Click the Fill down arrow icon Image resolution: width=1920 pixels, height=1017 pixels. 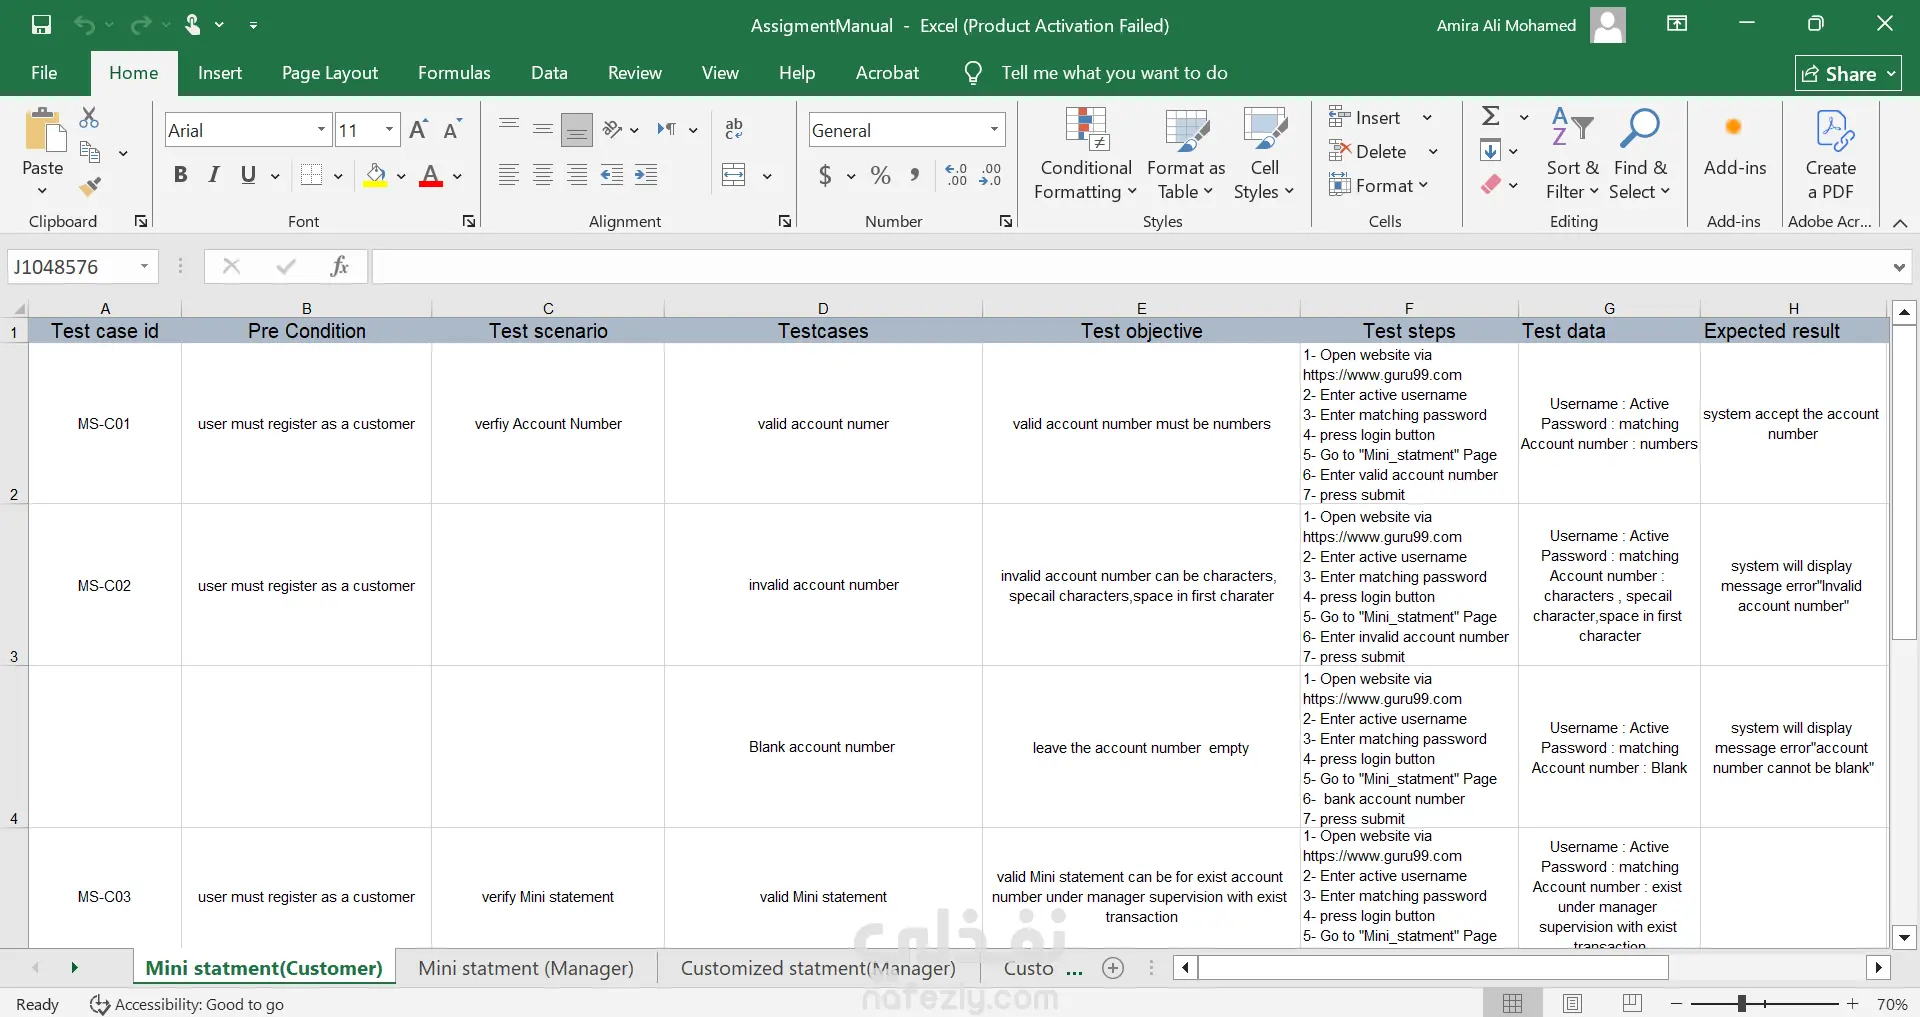coord(1491,151)
